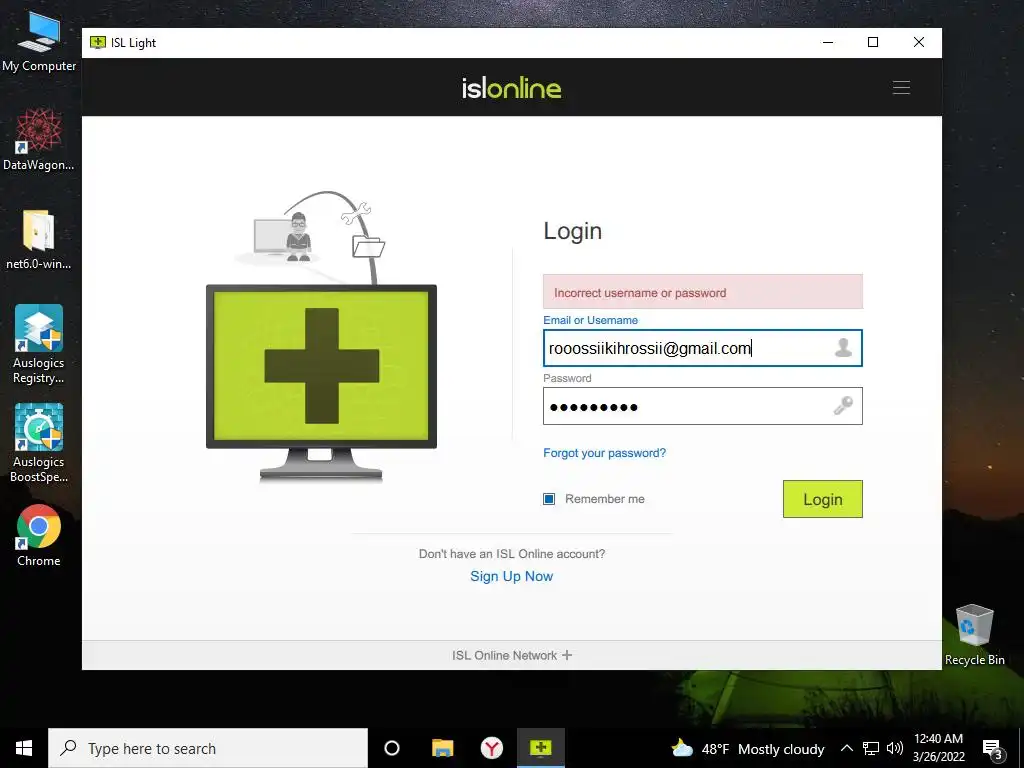Click the Sign Up Now link
Image resolution: width=1024 pixels, height=768 pixels.
(x=511, y=576)
